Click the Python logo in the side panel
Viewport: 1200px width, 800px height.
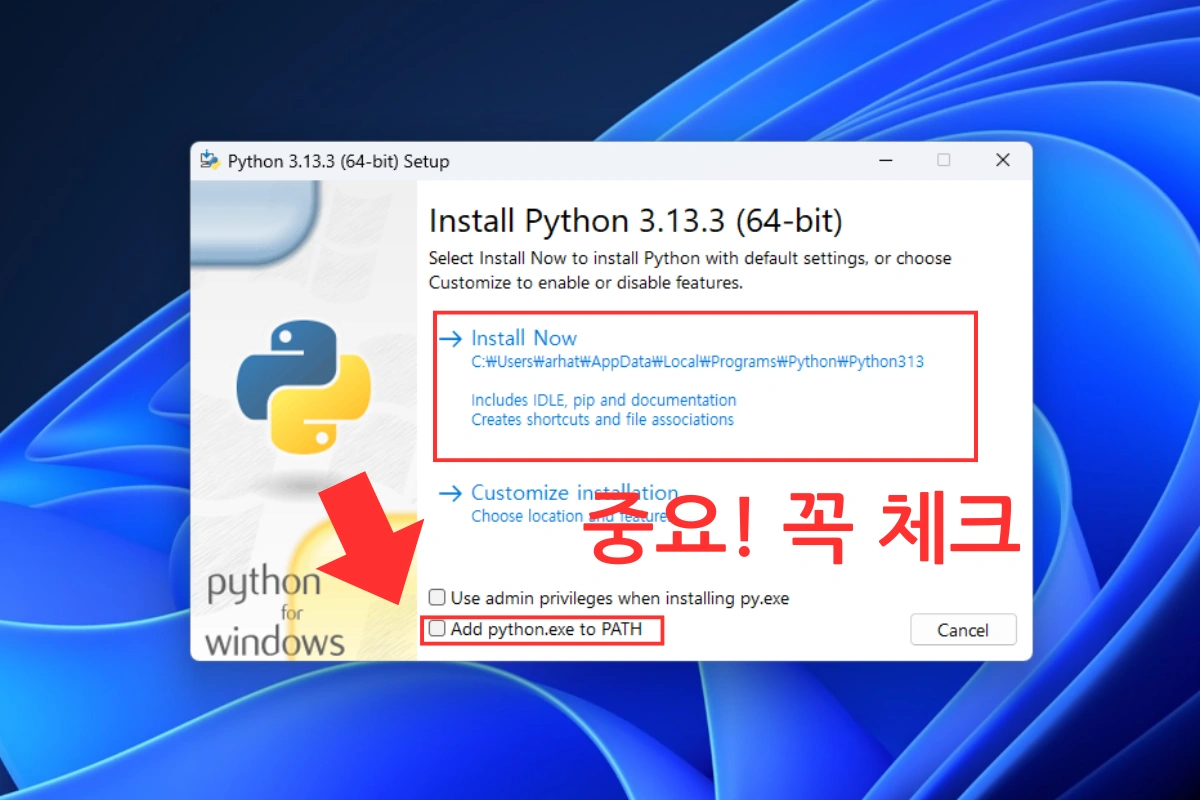coord(304,388)
